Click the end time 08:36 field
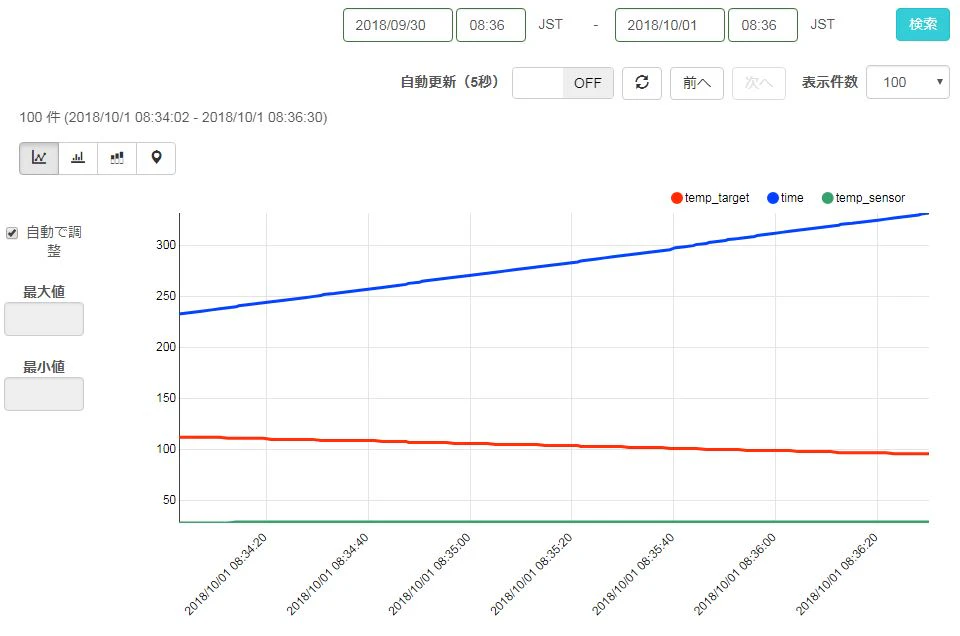Image resolution: width=960 pixels, height=636 pixels. [763, 25]
